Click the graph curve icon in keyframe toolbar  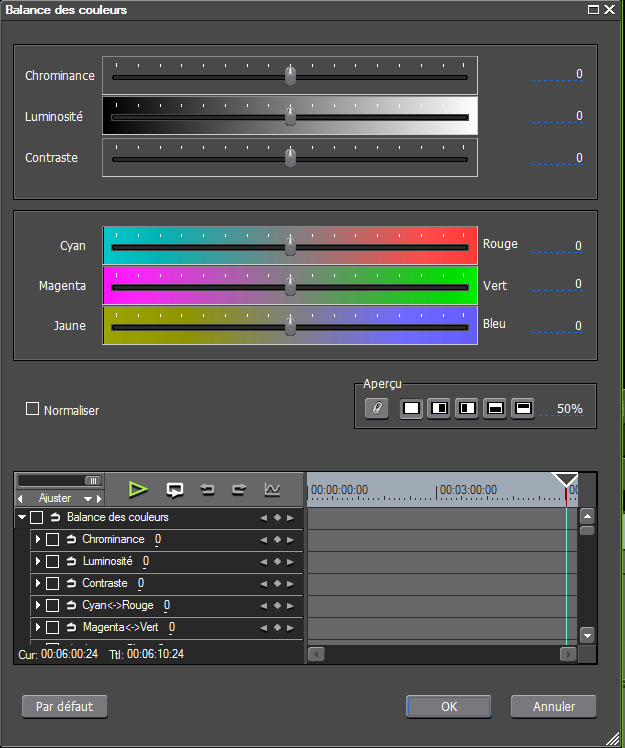pyautogui.click(x=271, y=489)
